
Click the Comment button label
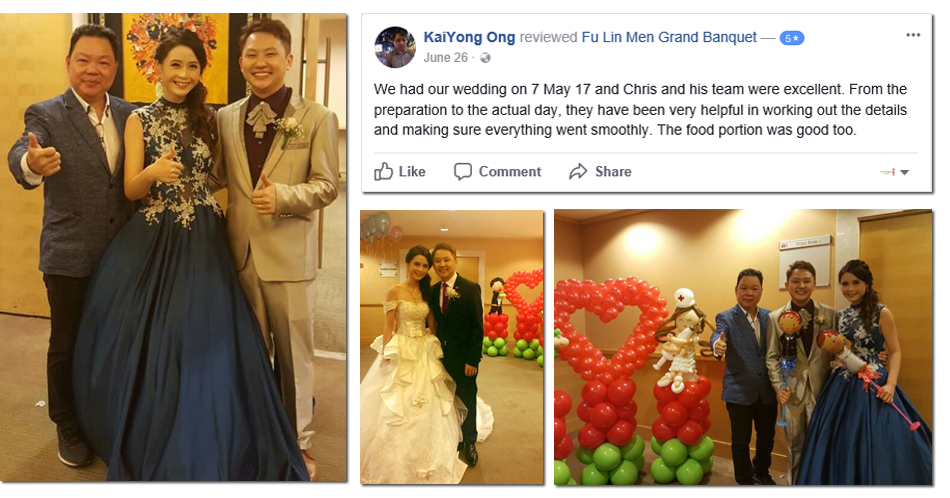[510, 172]
